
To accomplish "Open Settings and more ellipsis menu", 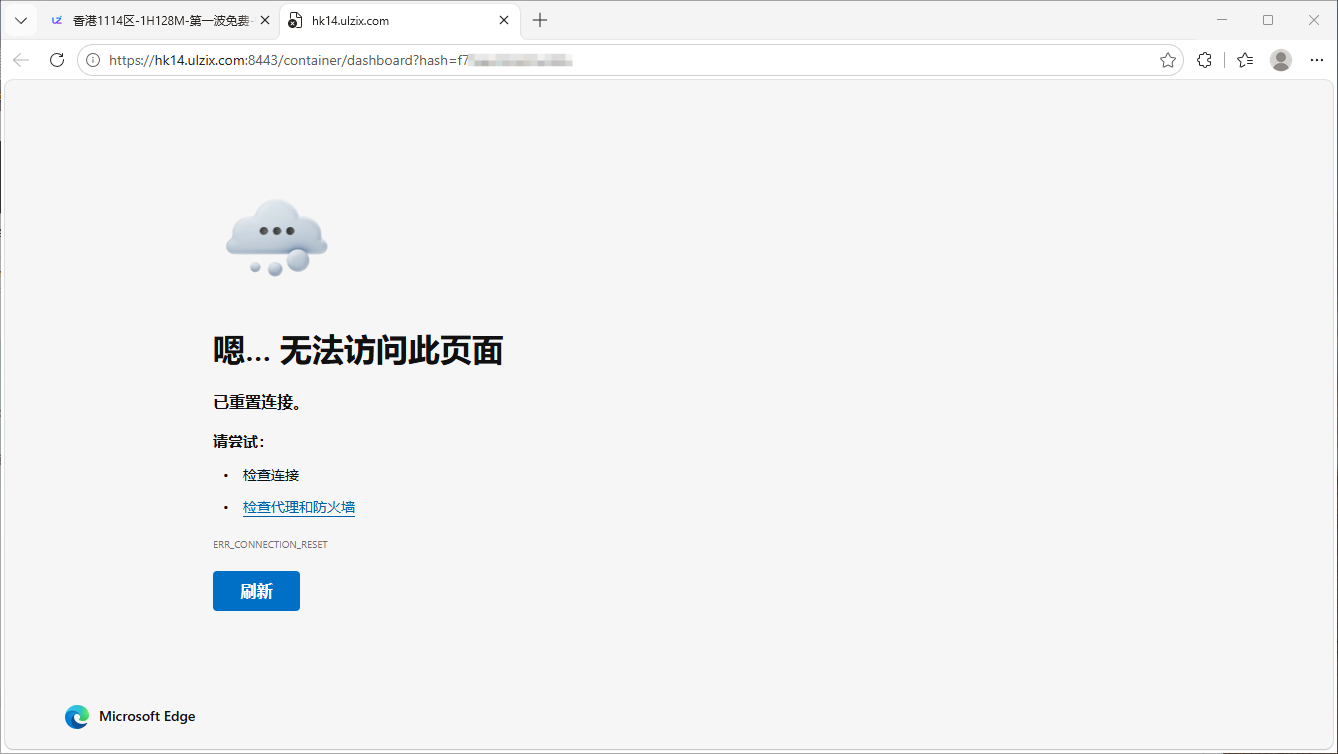I will click(x=1316, y=60).
